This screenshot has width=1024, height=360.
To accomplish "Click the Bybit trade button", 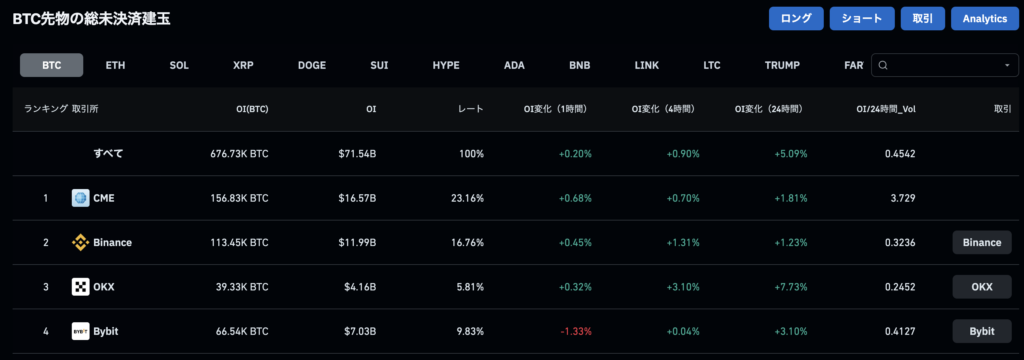I will [x=982, y=331].
